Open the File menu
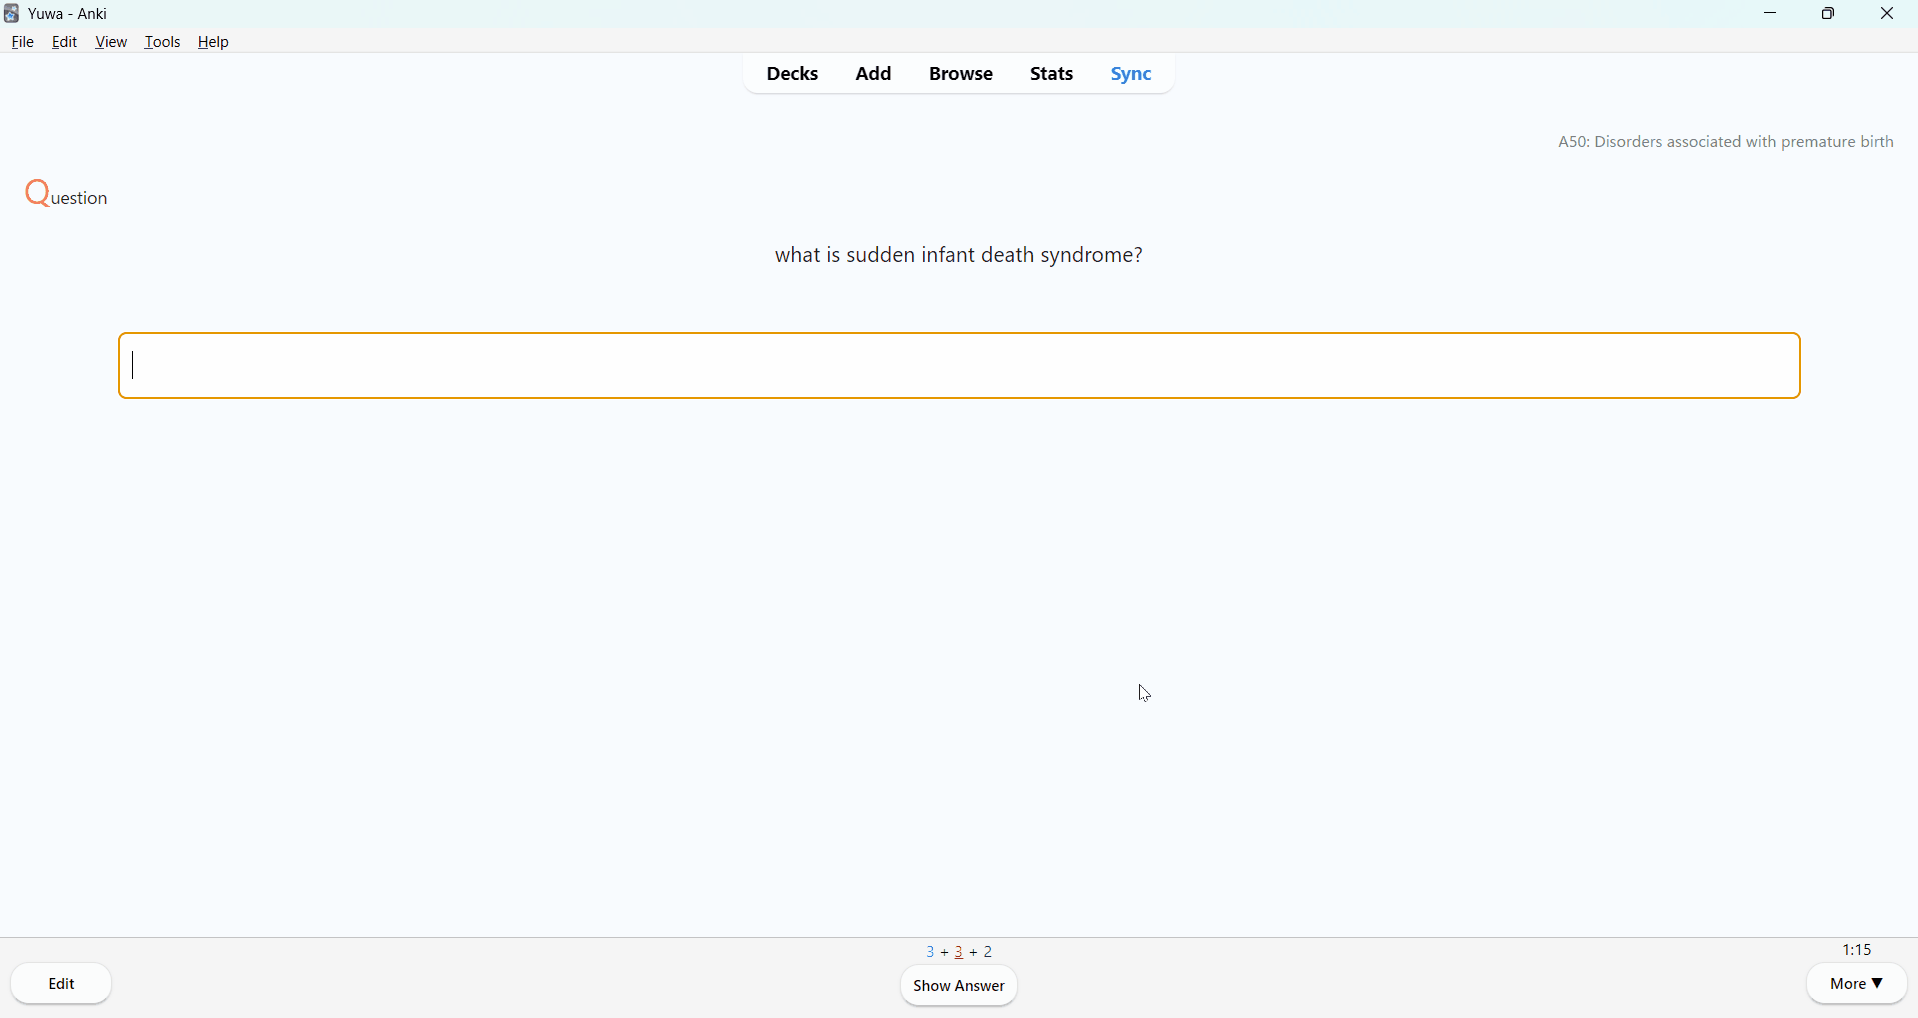The image size is (1918, 1018). 23,43
